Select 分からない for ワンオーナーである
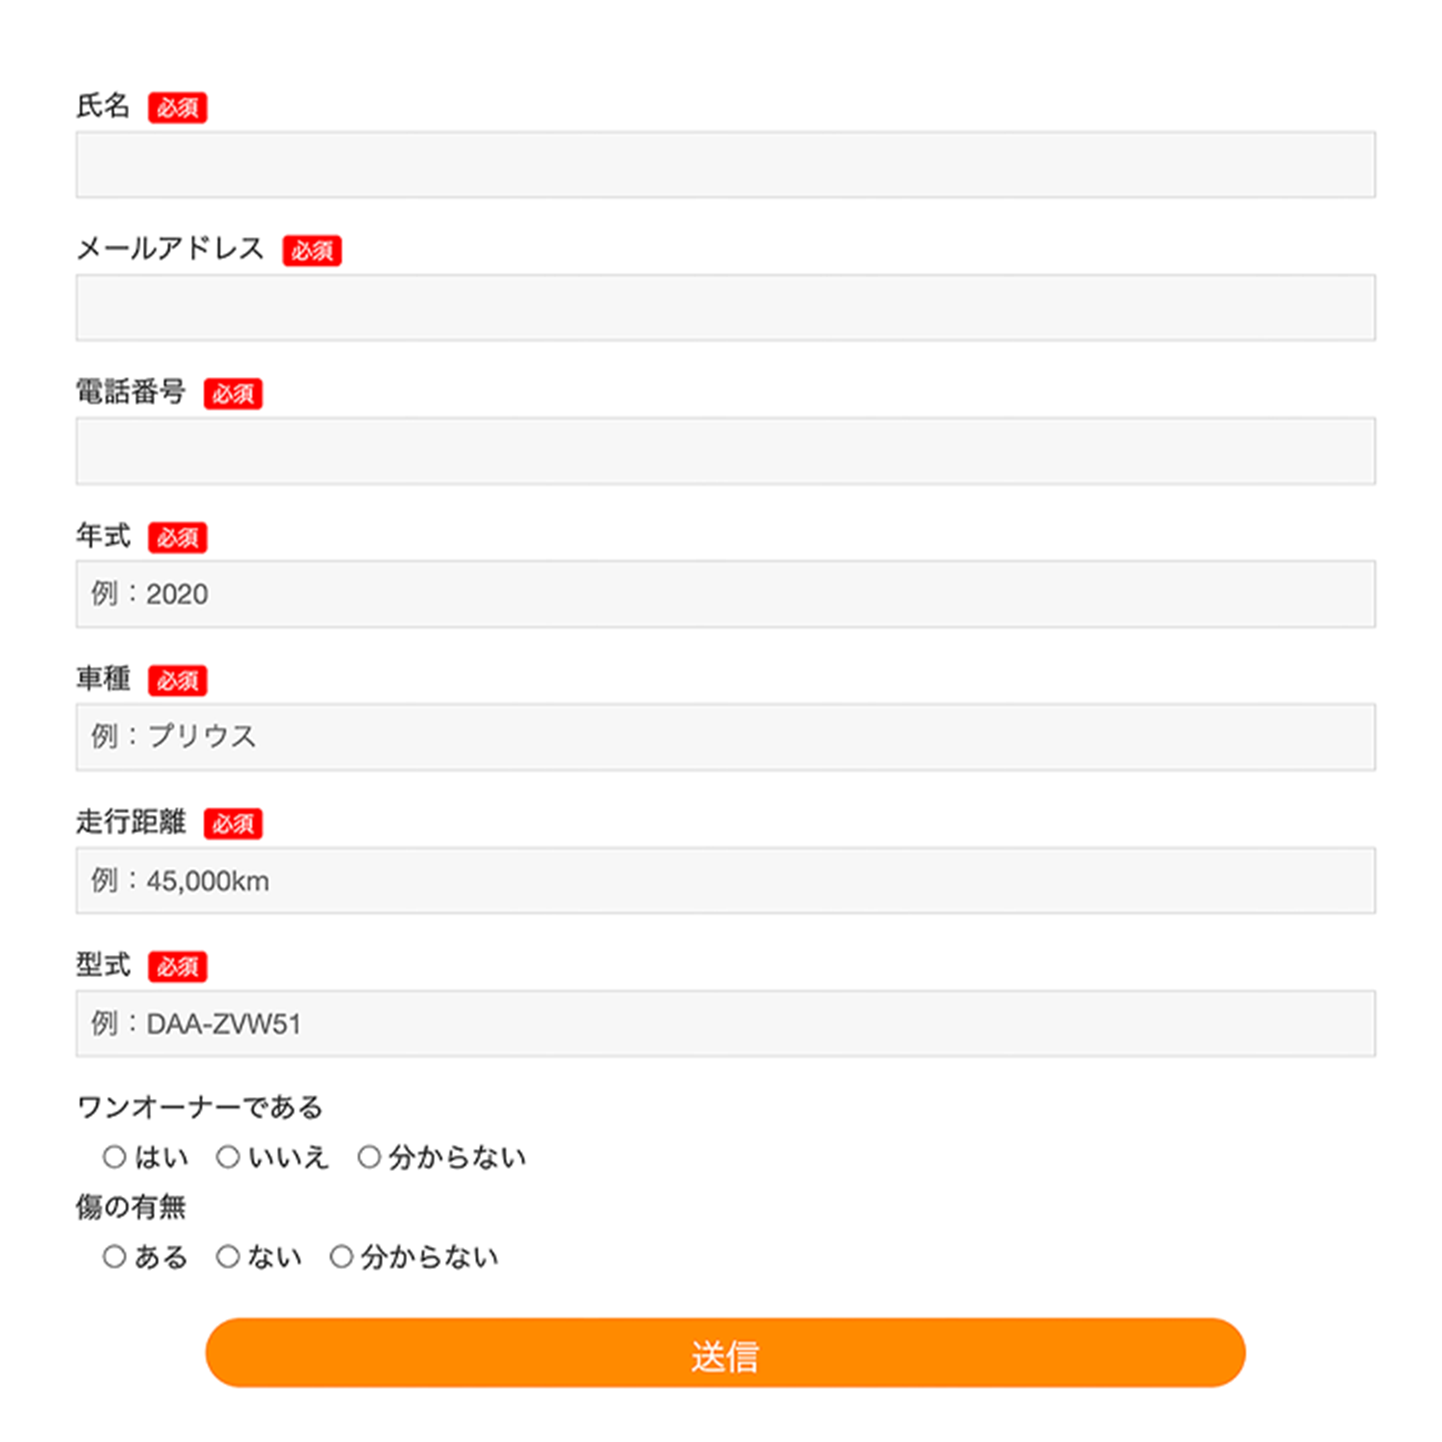1442x1442 pixels. (x=369, y=1157)
